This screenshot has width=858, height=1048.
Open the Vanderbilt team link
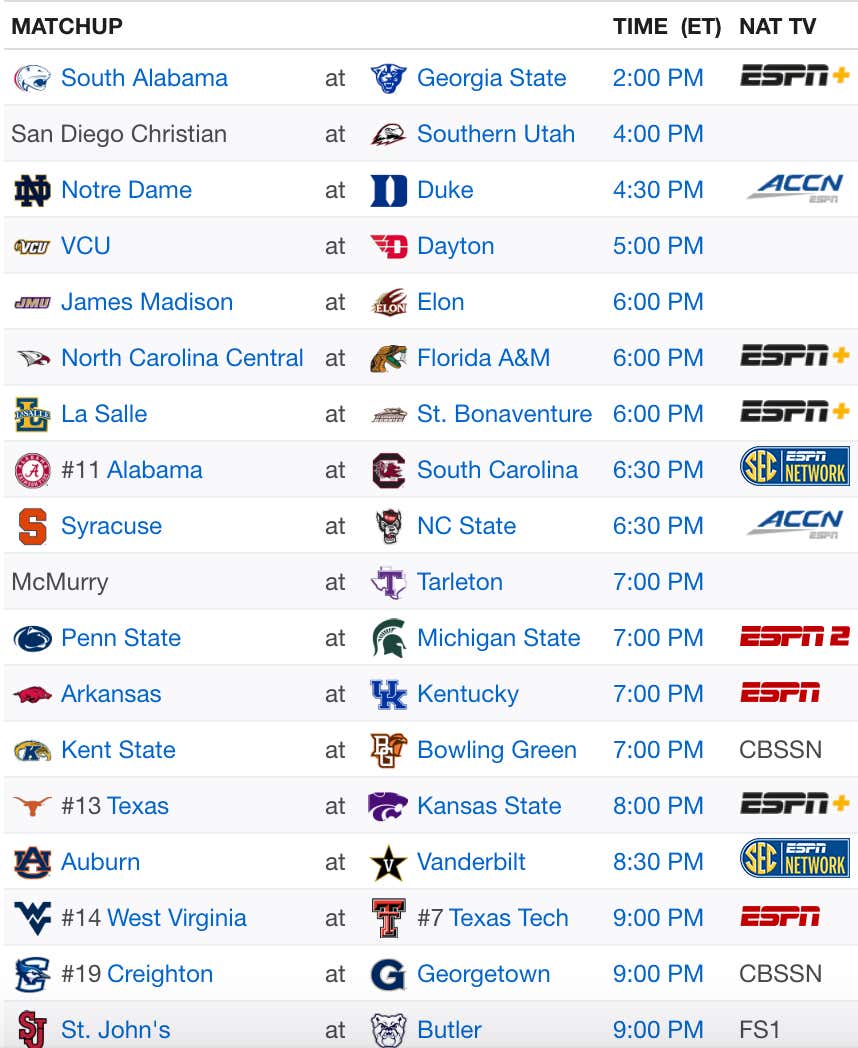471,862
